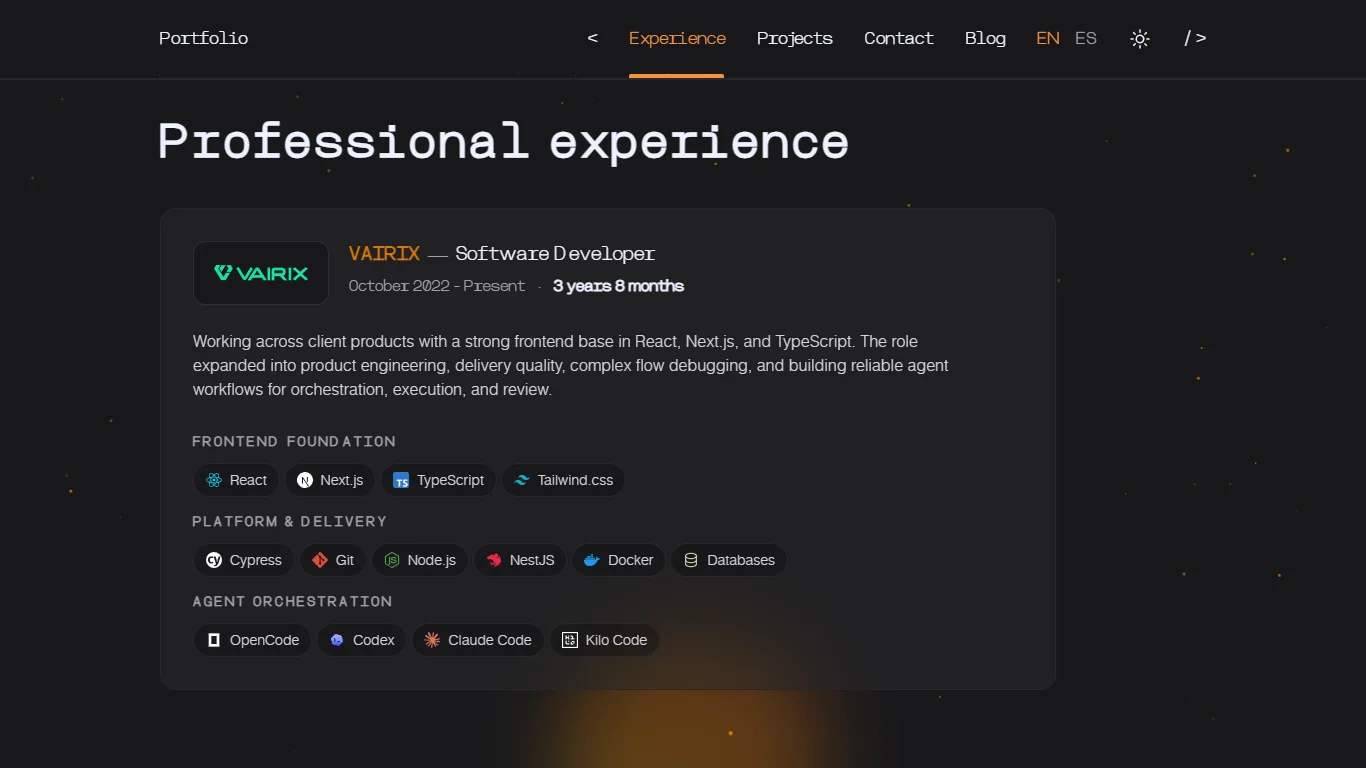Image resolution: width=1366 pixels, height=768 pixels.
Task: Select the TypeScript chip label
Action: tap(451, 480)
